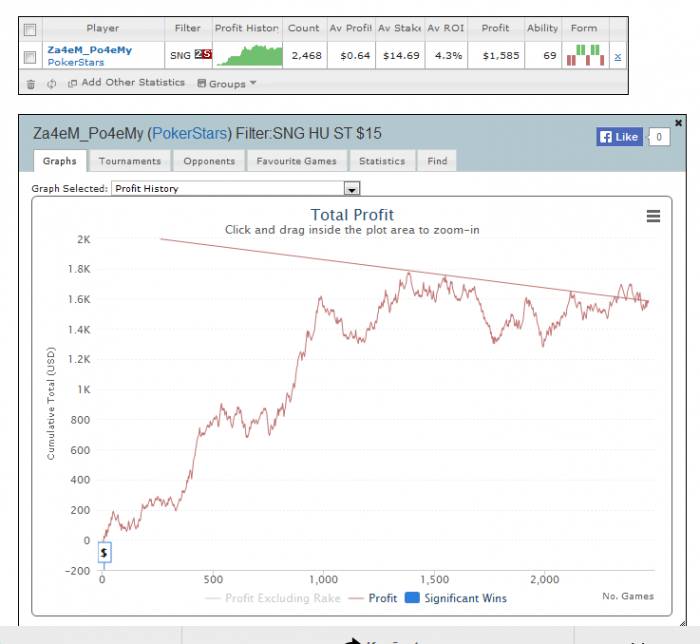Screen dimensions: 700x644
Task: Sort by the Ability column header
Action: click(542, 28)
